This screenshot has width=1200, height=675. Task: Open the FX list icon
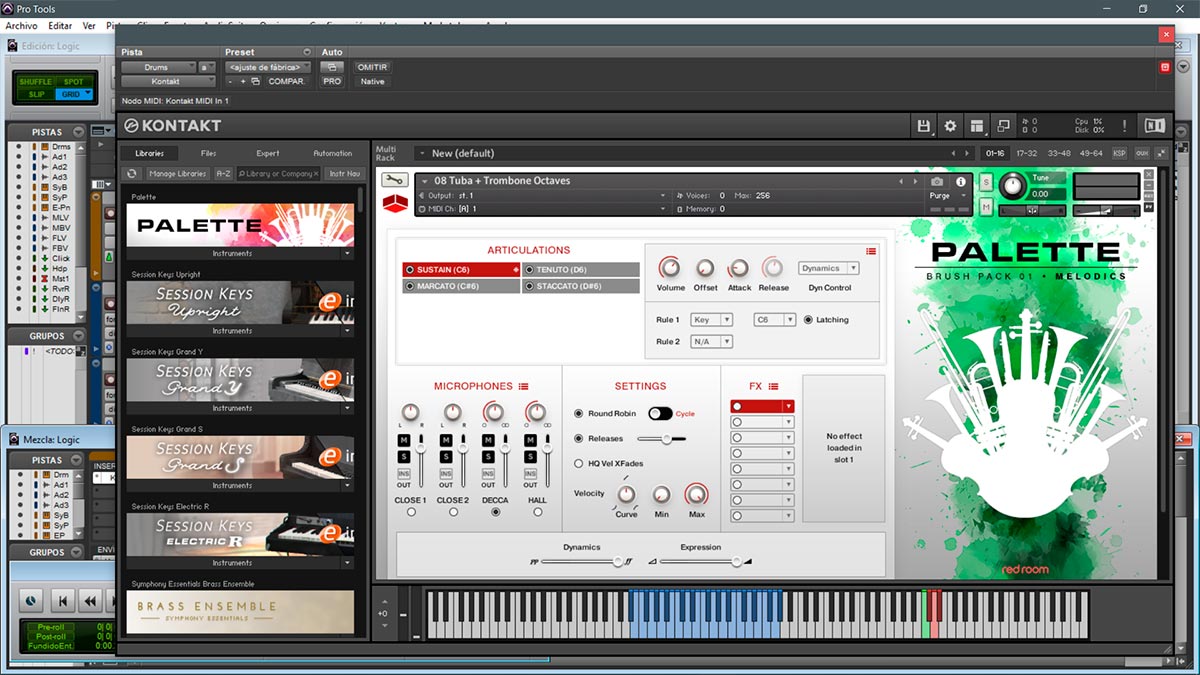click(x=773, y=386)
